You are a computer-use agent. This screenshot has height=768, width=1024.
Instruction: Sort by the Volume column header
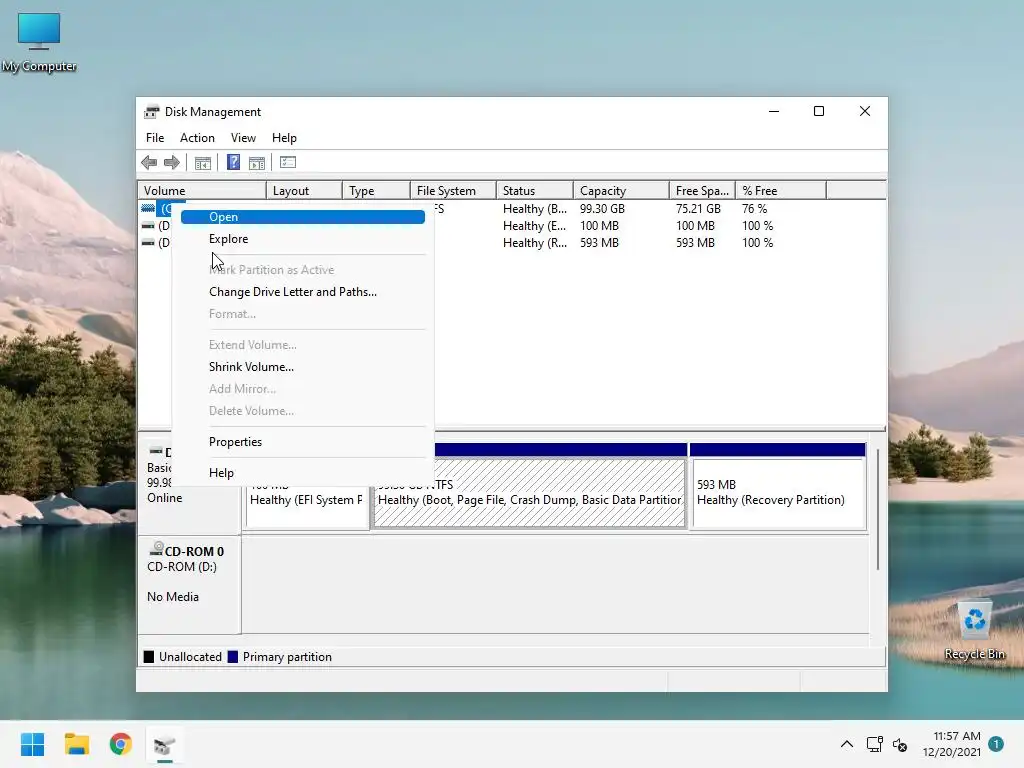pyautogui.click(x=202, y=191)
